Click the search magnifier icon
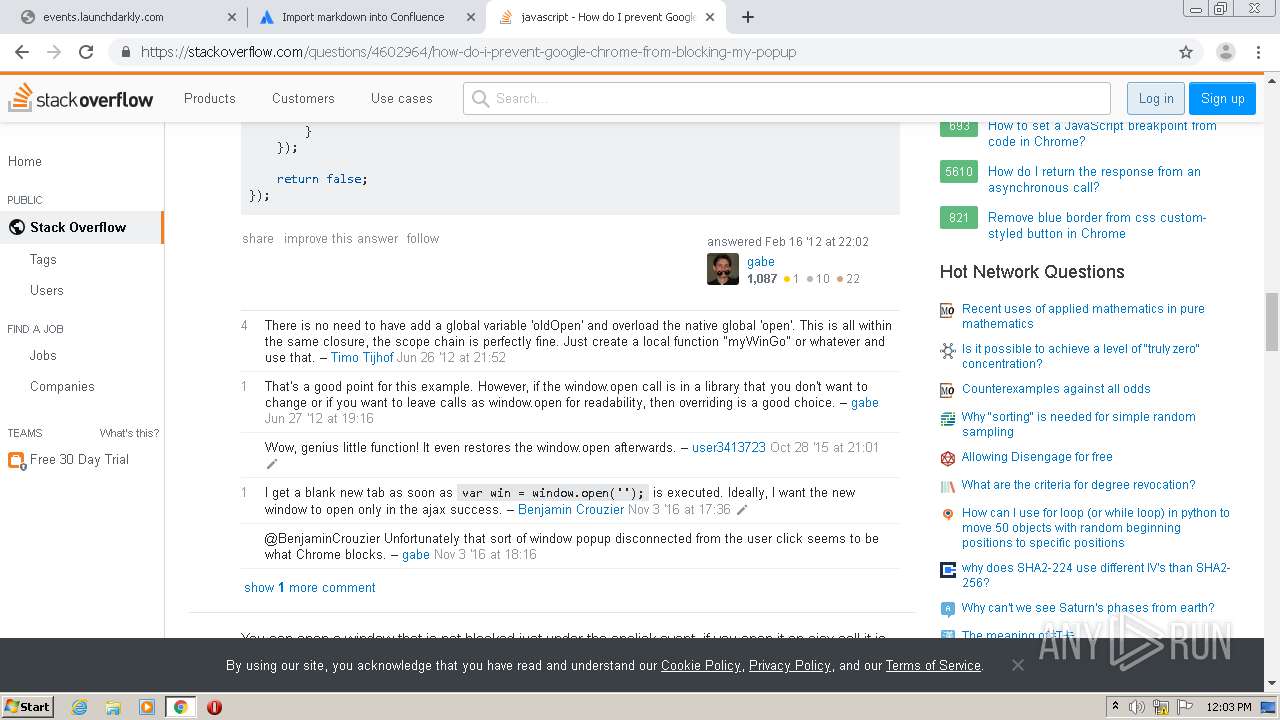This screenshot has height=720, width=1280. 481,98
